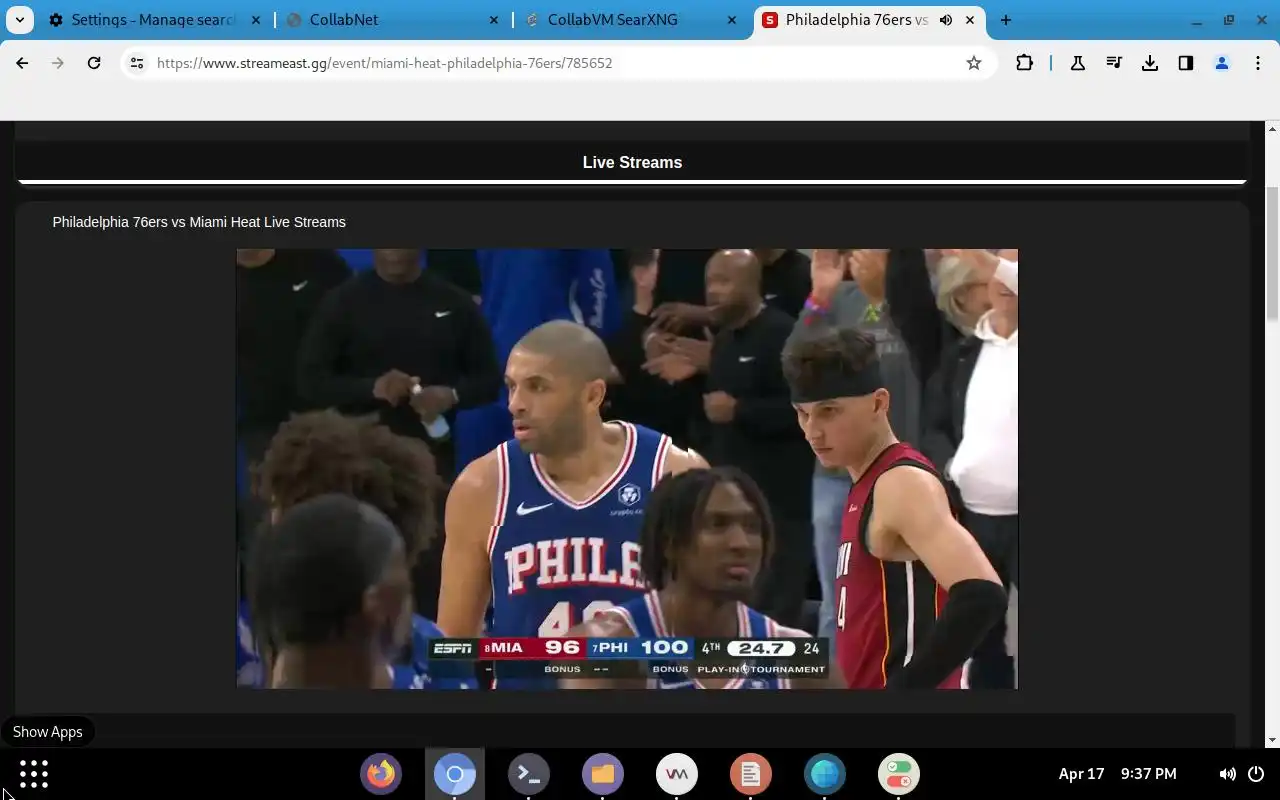The width and height of the screenshot is (1280, 800).
Task: Open Terminal from the dock
Action: [529, 774]
